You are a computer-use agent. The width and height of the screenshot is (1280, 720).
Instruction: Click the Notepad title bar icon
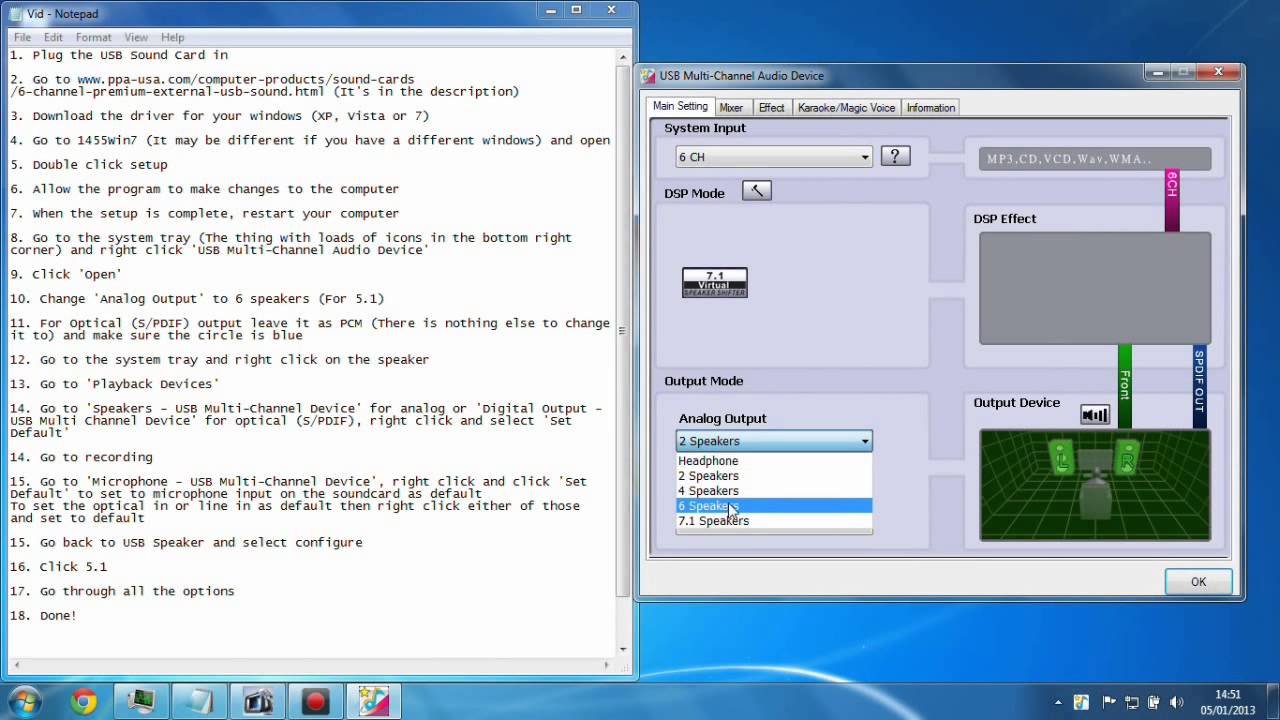14,14
